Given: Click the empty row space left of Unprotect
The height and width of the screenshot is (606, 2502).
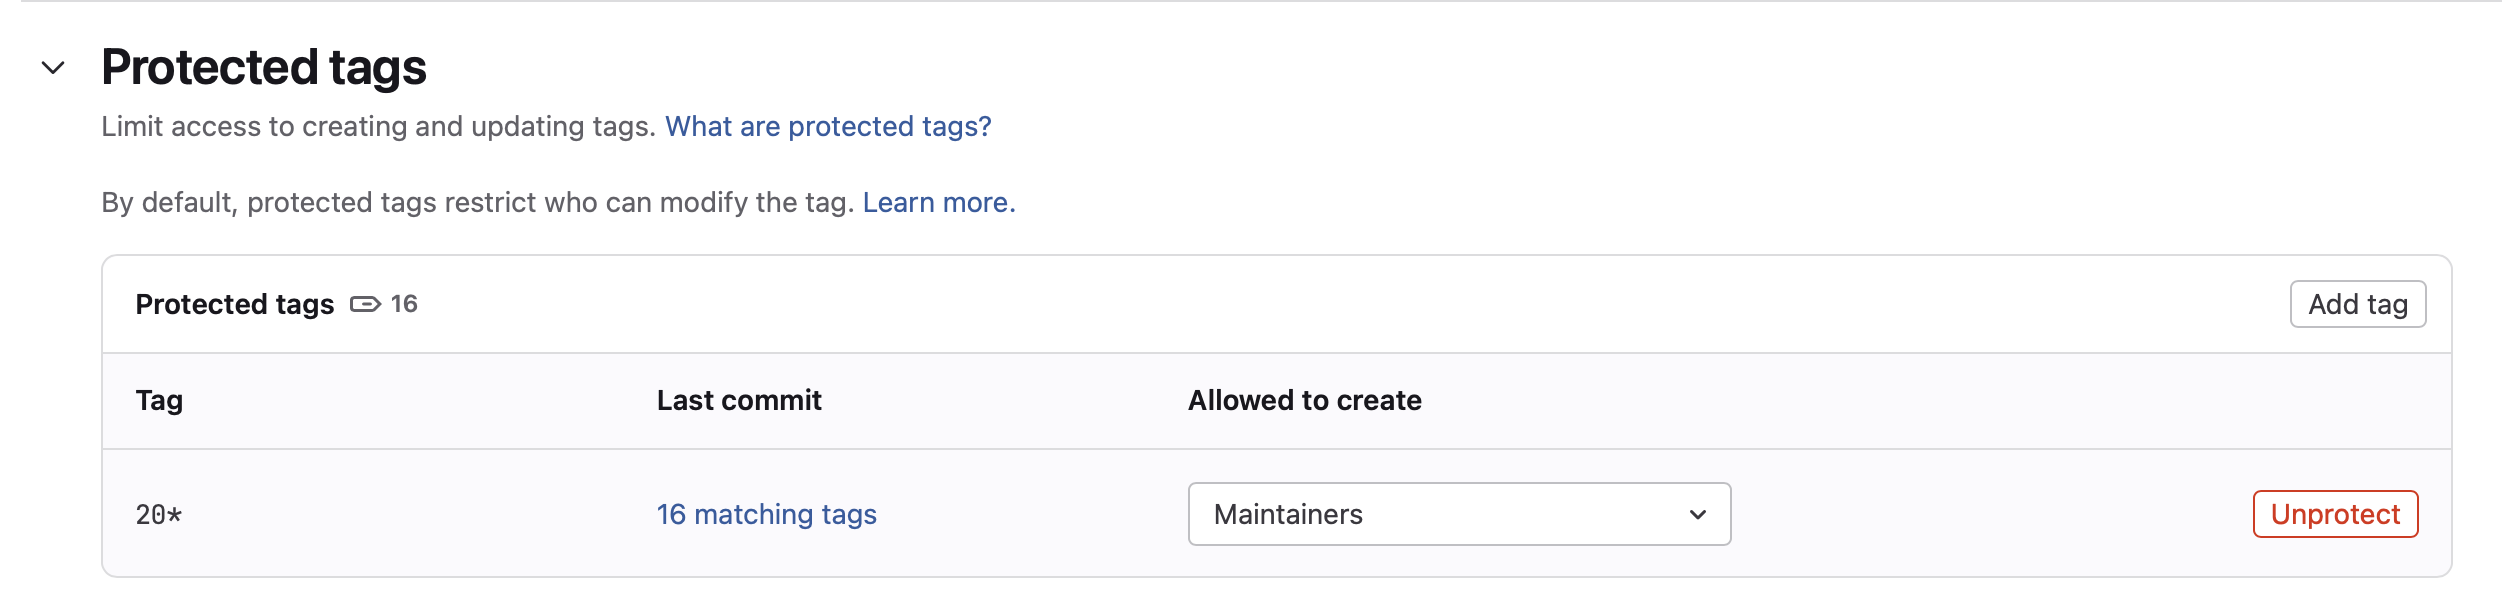Looking at the screenshot, I should point(1990,514).
